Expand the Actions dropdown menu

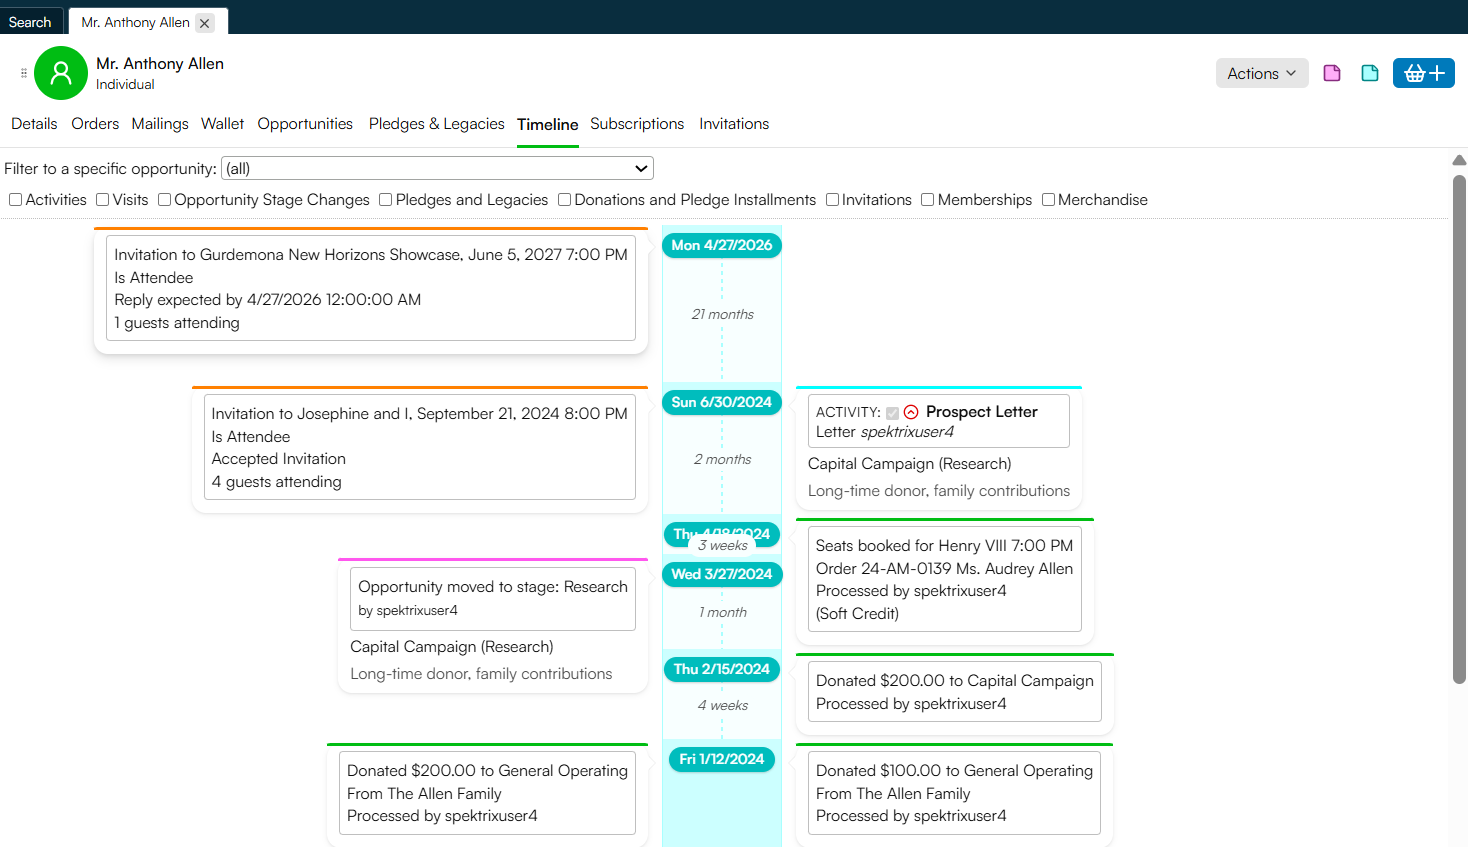click(x=1262, y=73)
